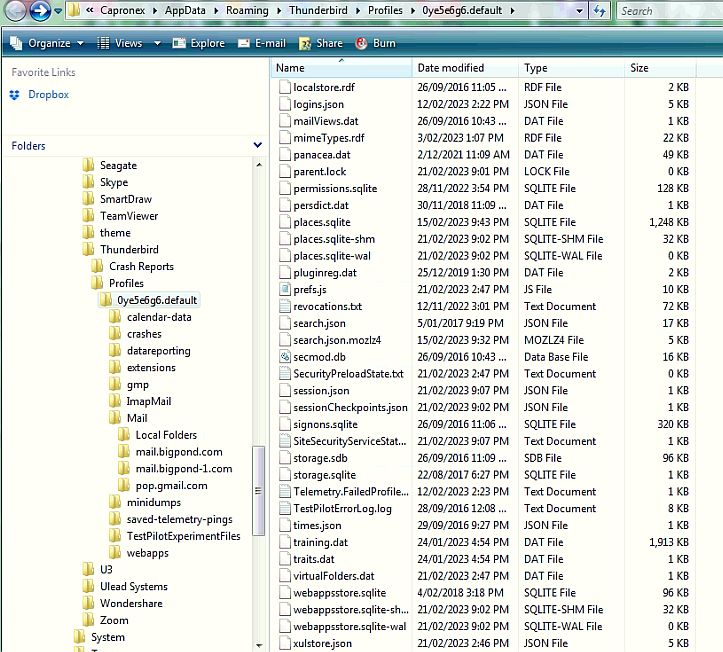Screen dimensions: 723x652
Task: Click the pop.gmail.com folder icon
Action: [x=124, y=486]
